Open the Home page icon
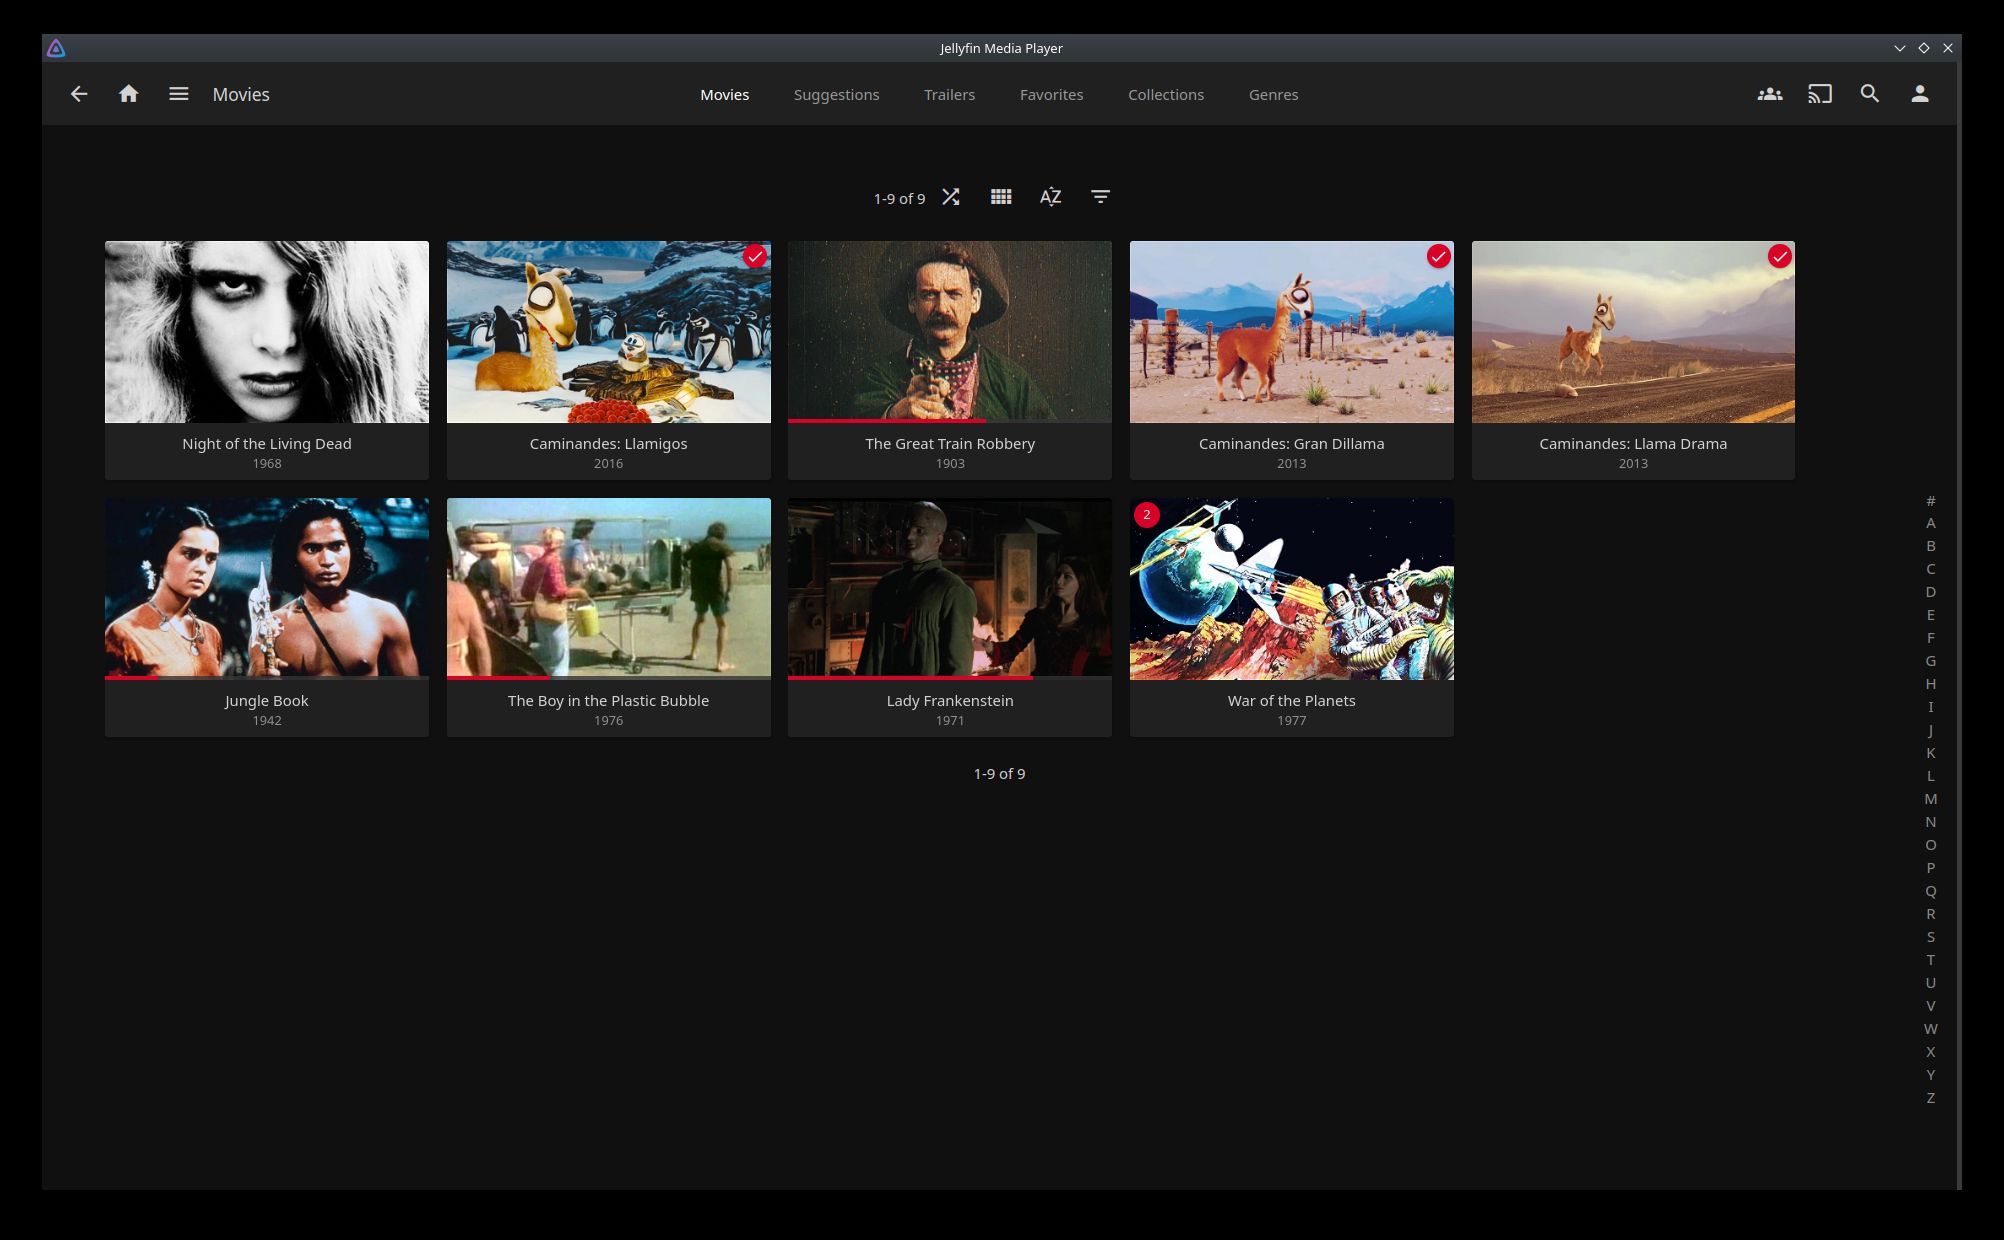This screenshot has width=2004, height=1240. pyautogui.click(x=128, y=94)
